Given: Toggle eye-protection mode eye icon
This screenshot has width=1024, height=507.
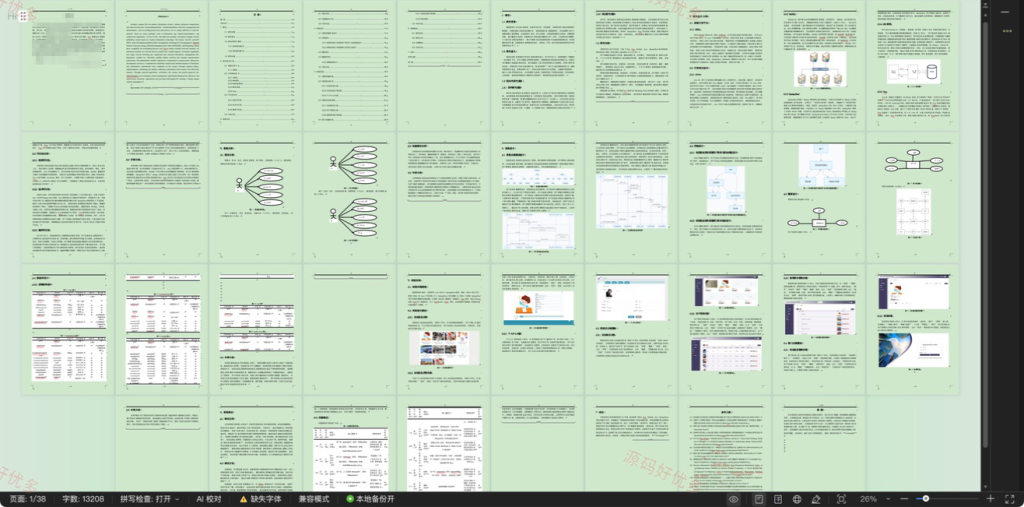Looking at the screenshot, I should click(x=733, y=499).
